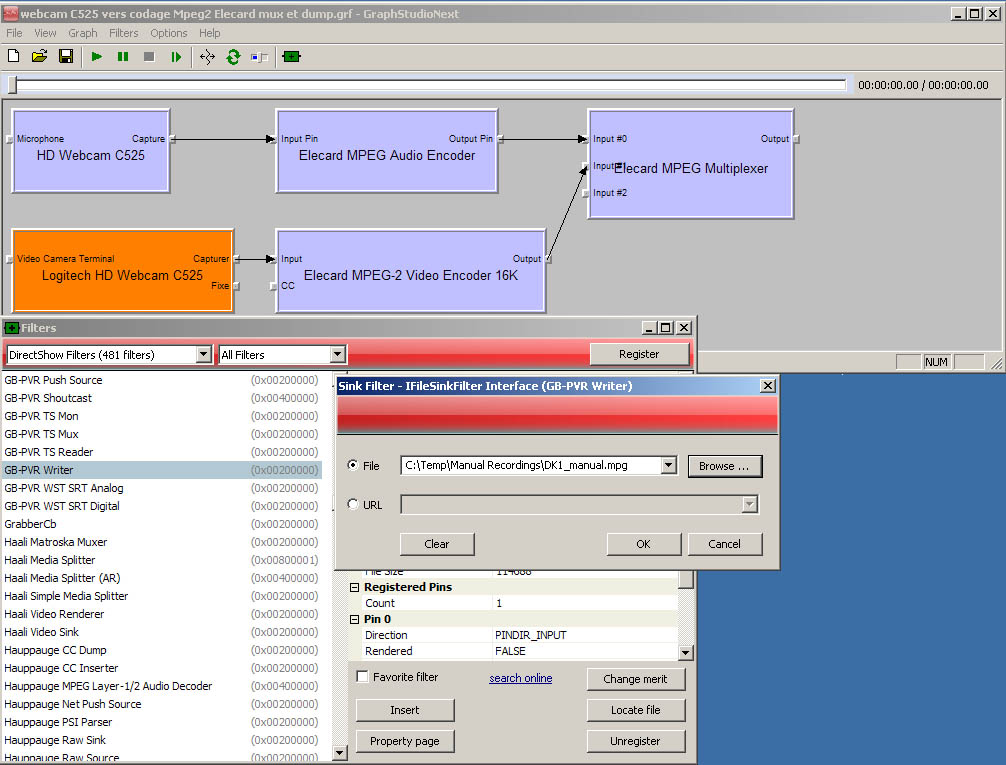Screen dimensions: 1006x765
Task: Close the Sink Filter dialog
Action: (x=767, y=386)
